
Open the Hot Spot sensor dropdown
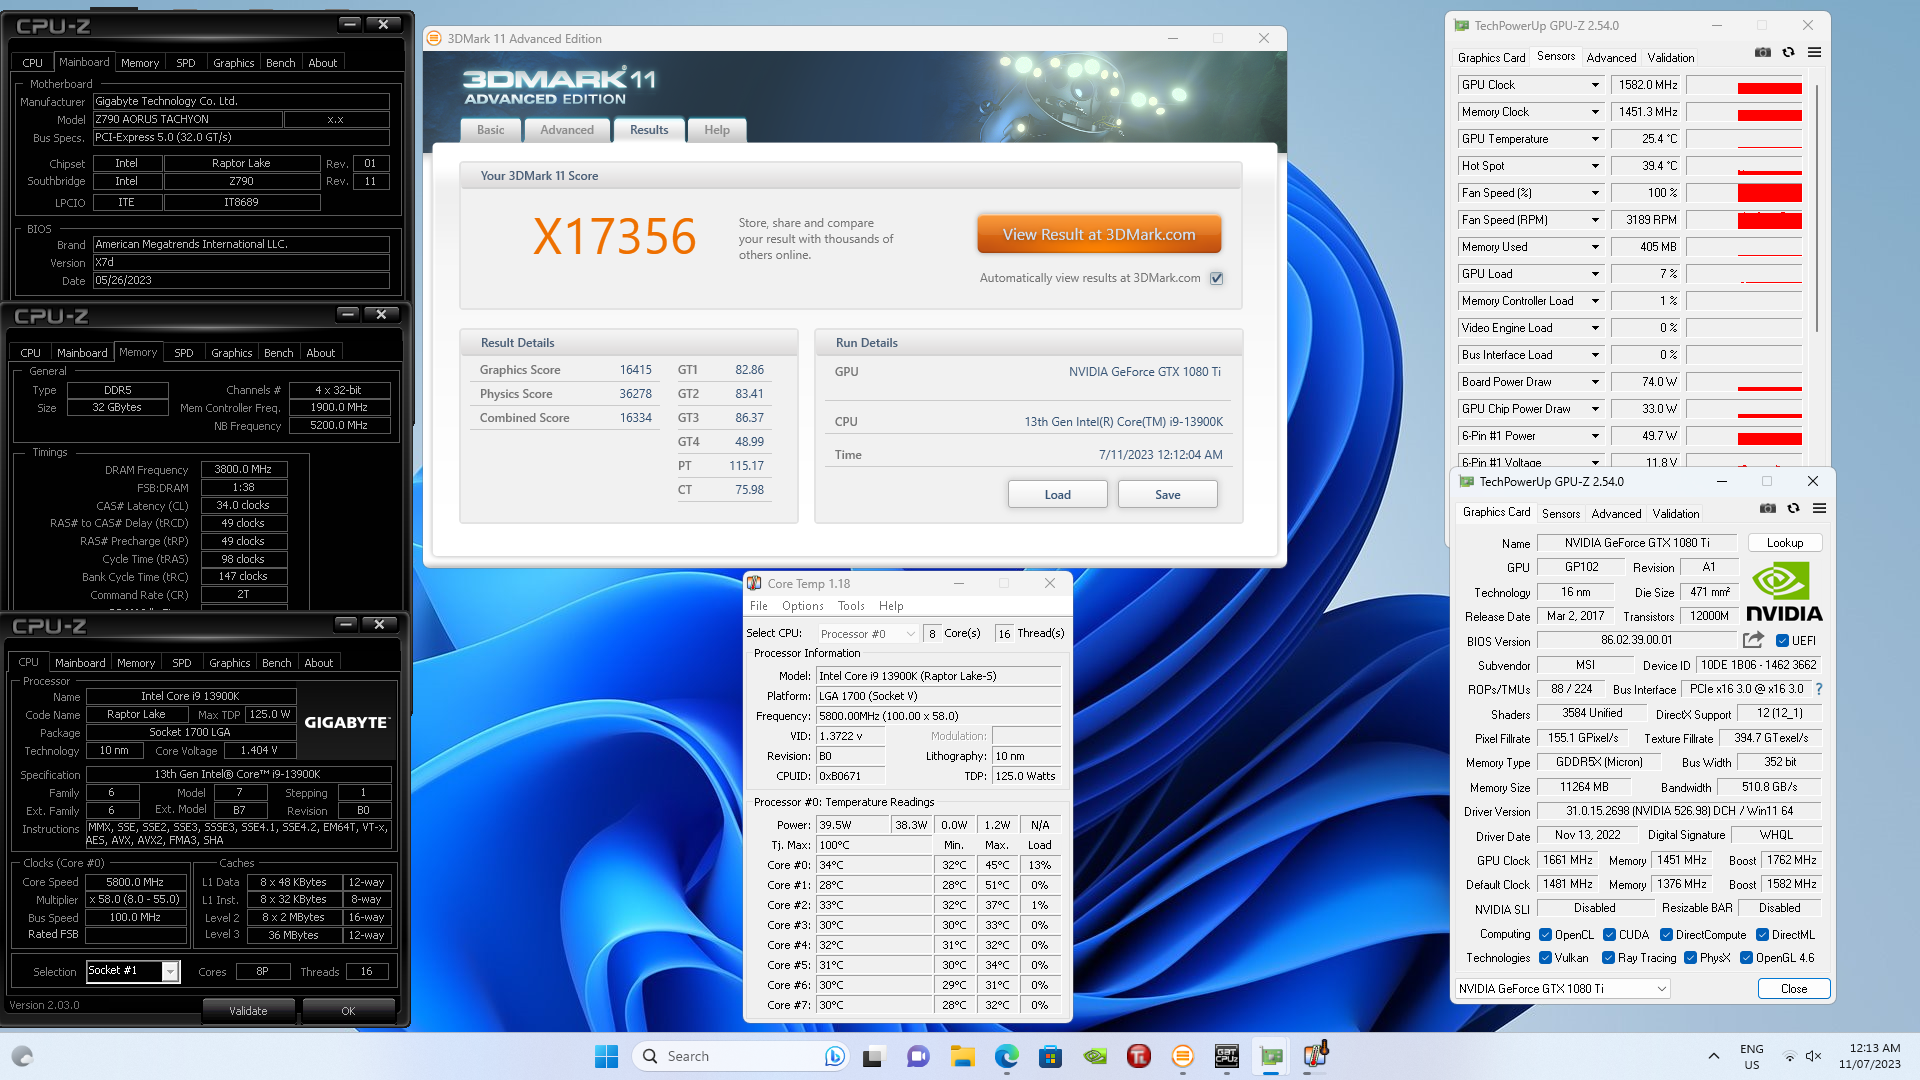(1595, 166)
